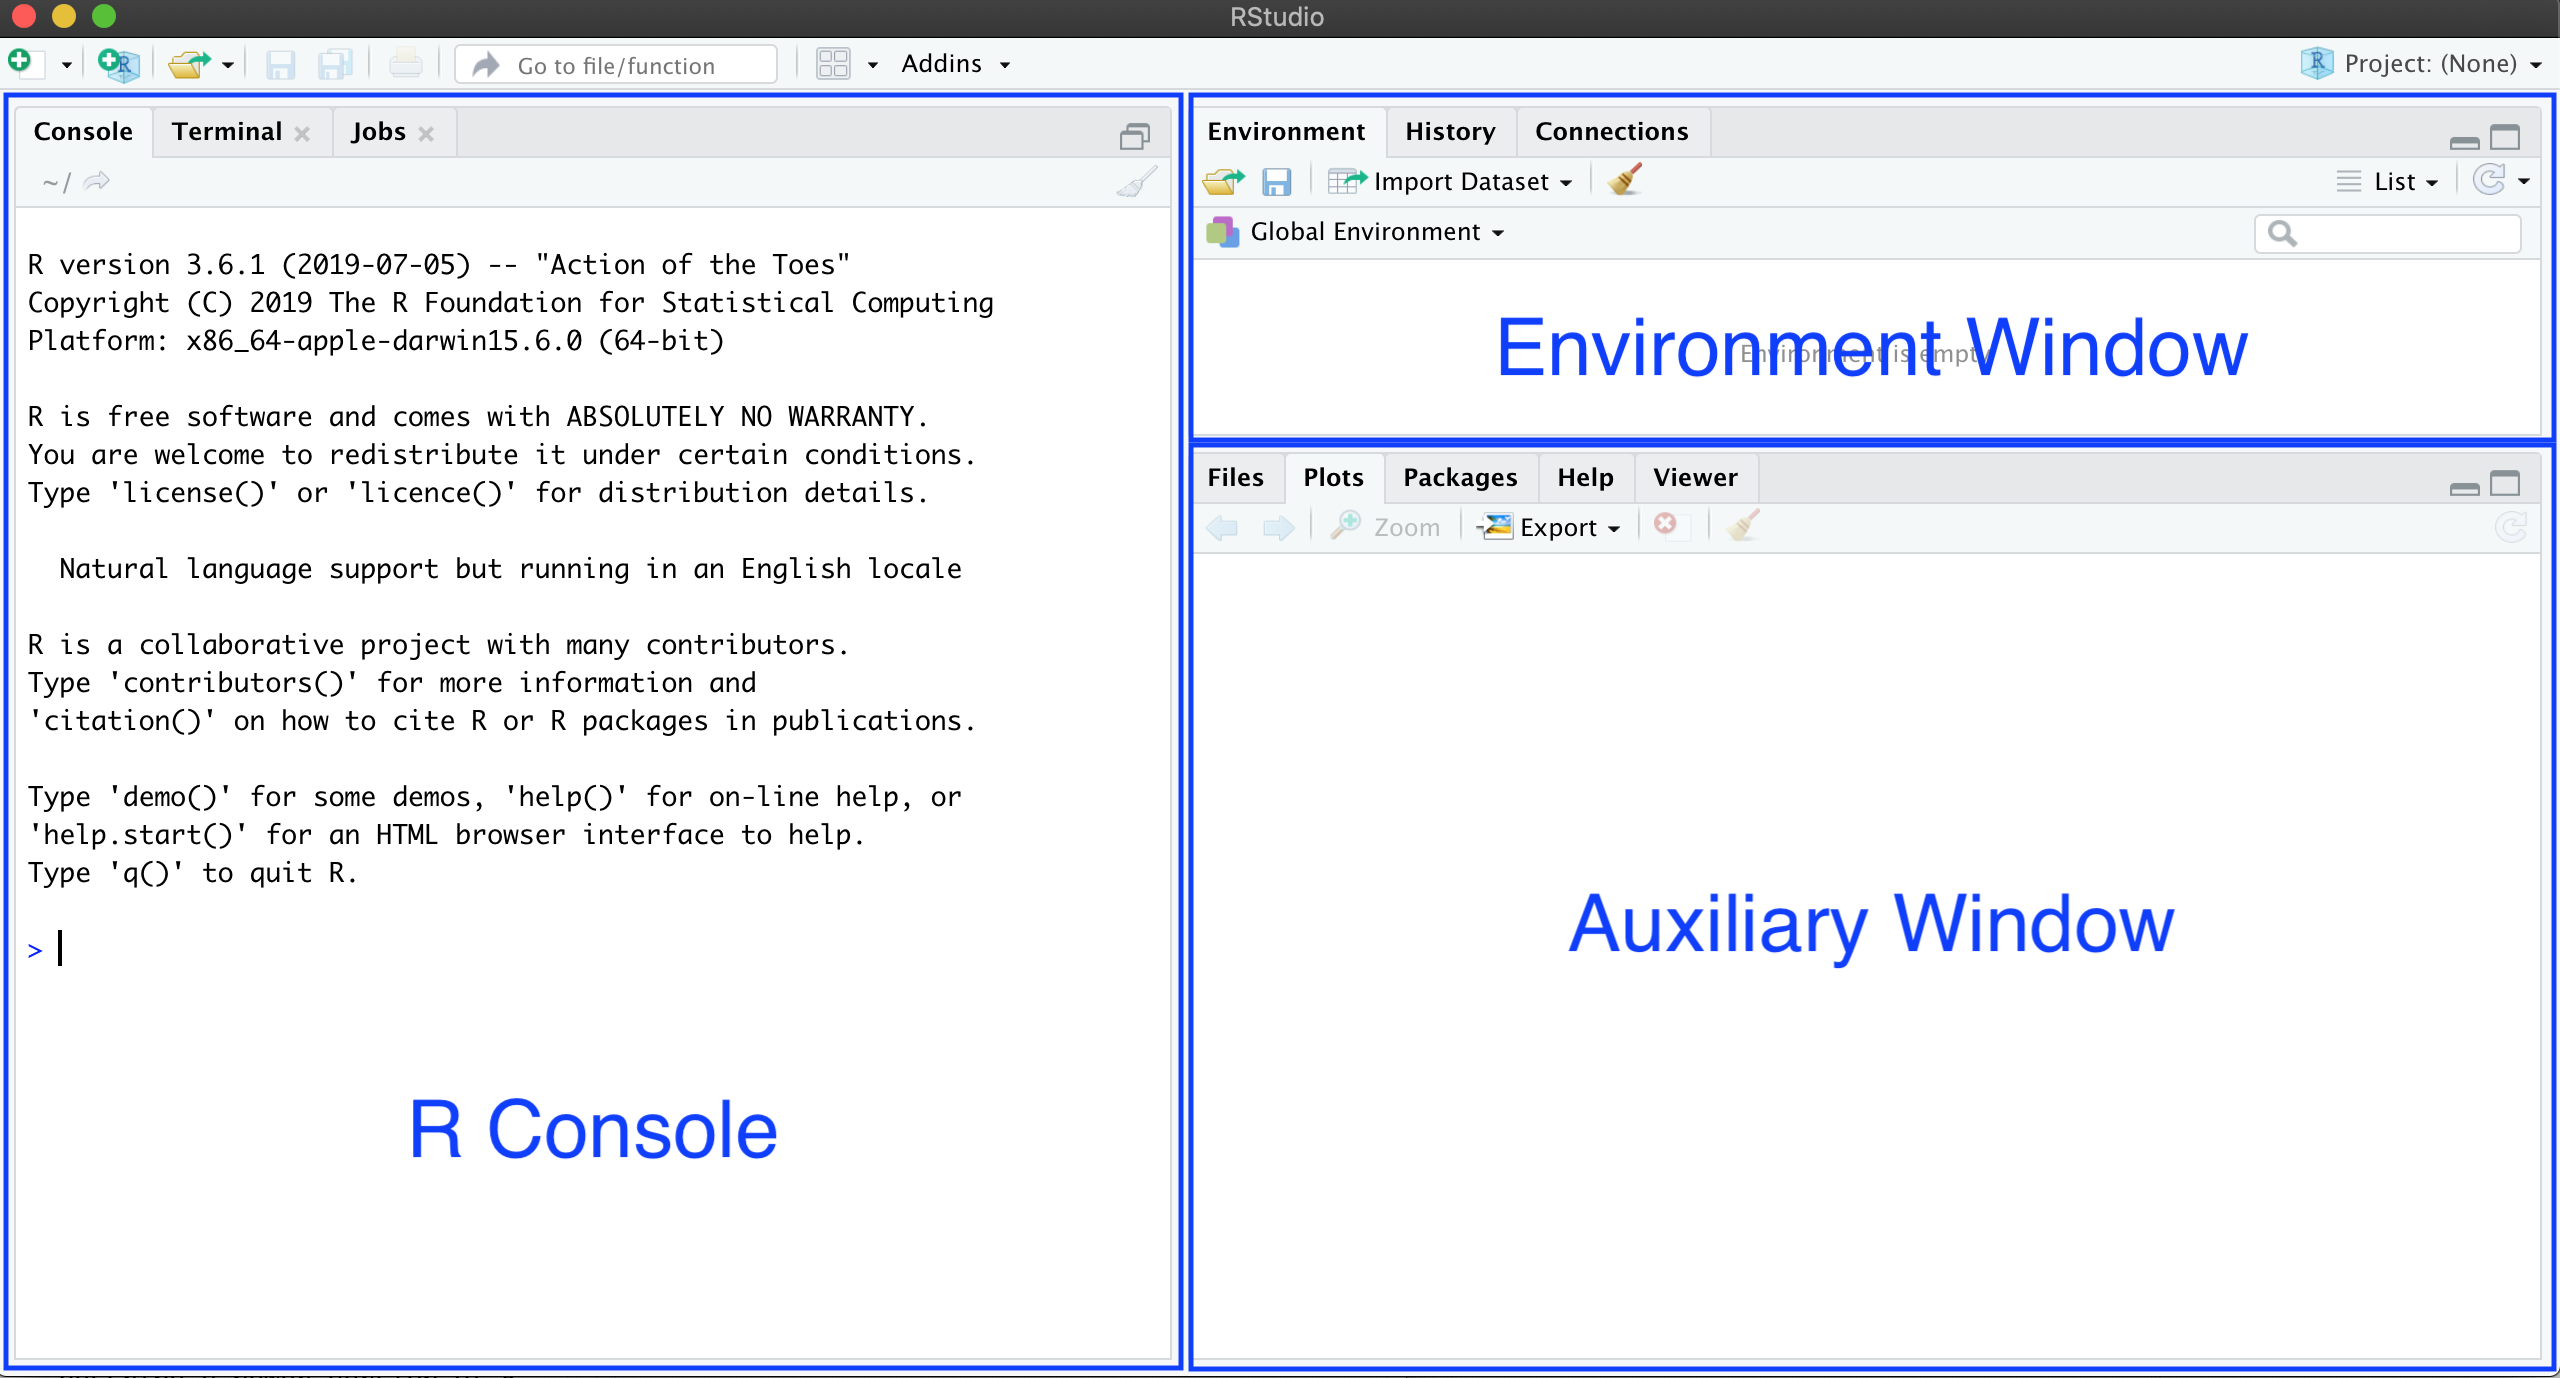Select the History tab
The width and height of the screenshot is (2560, 1378).
click(1450, 132)
